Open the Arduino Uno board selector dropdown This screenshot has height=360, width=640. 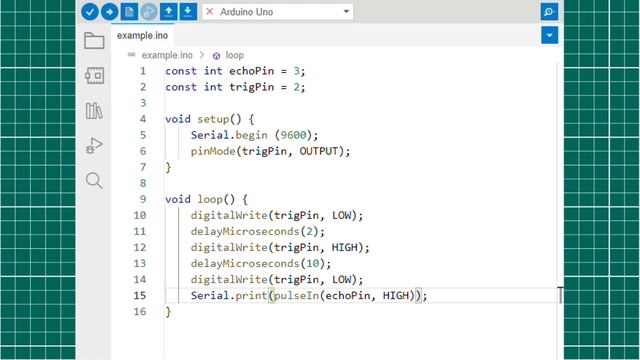(278, 12)
